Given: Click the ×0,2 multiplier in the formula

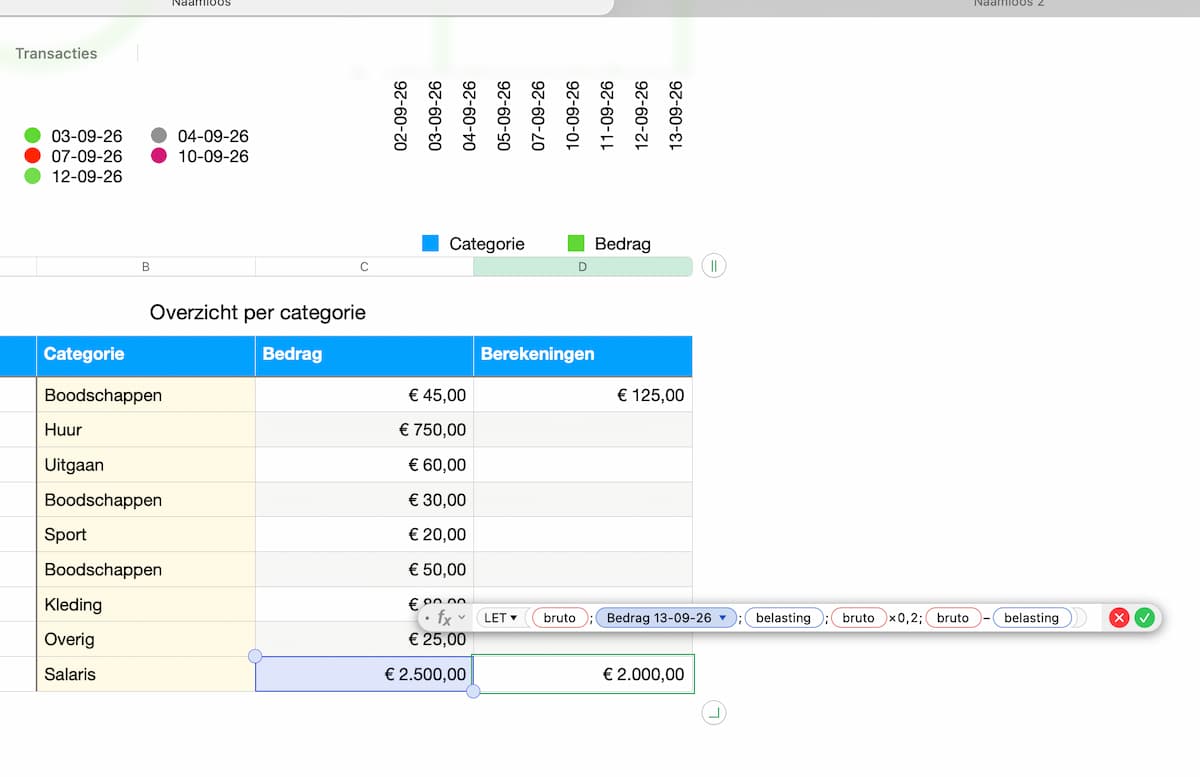Looking at the screenshot, I should click(x=905, y=618).
